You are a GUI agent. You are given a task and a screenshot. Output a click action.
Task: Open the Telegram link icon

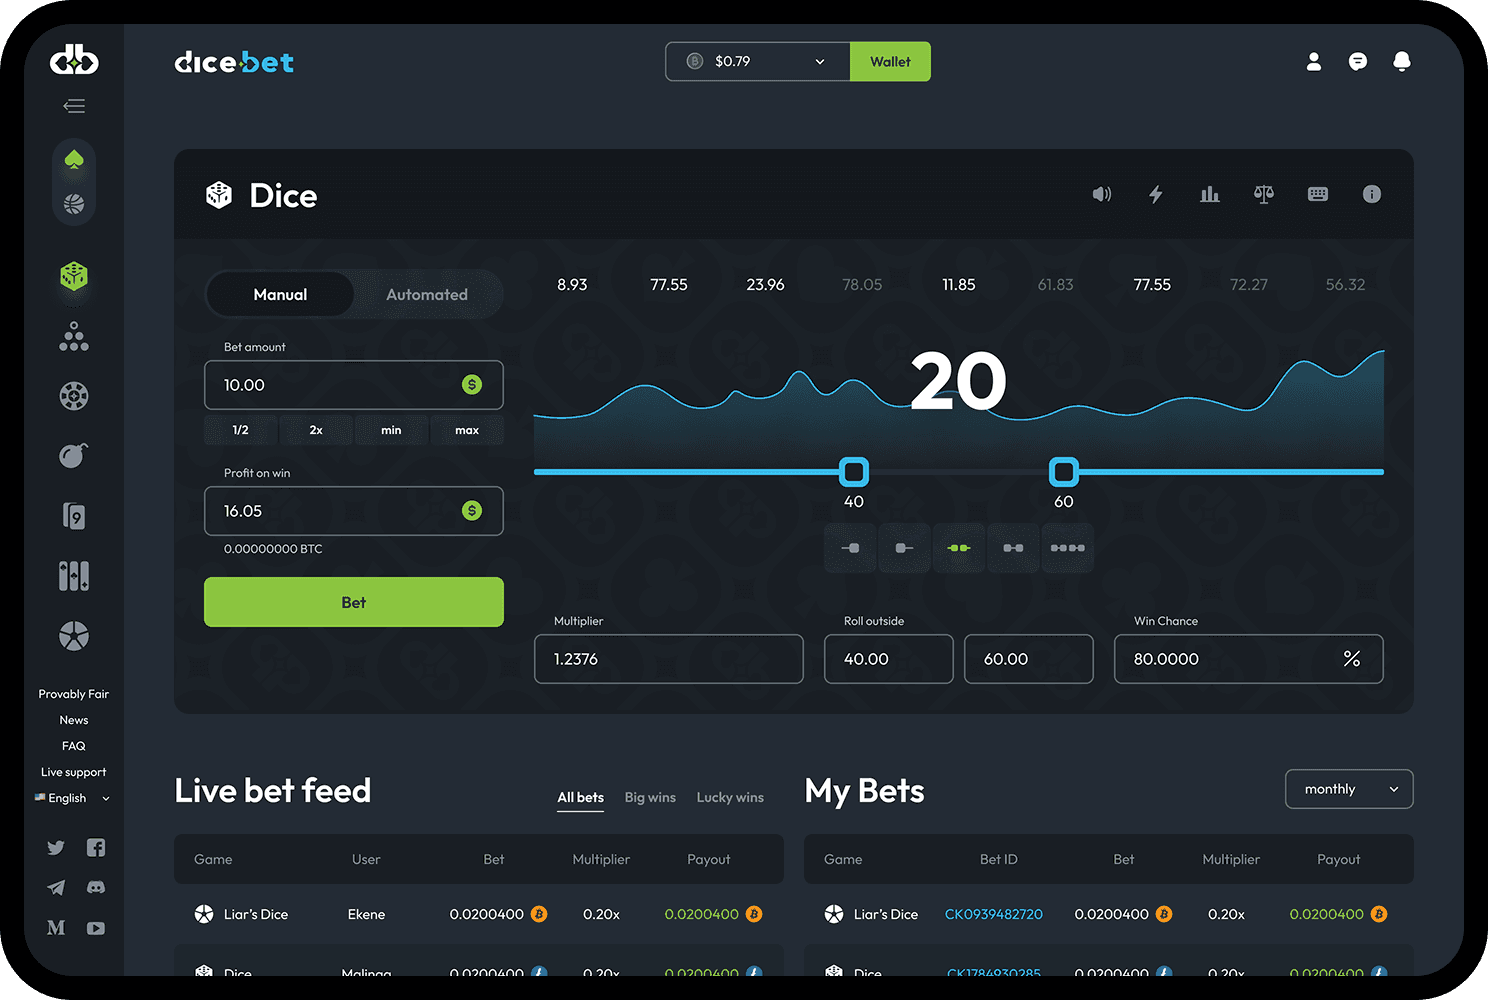tap(56, 888)
